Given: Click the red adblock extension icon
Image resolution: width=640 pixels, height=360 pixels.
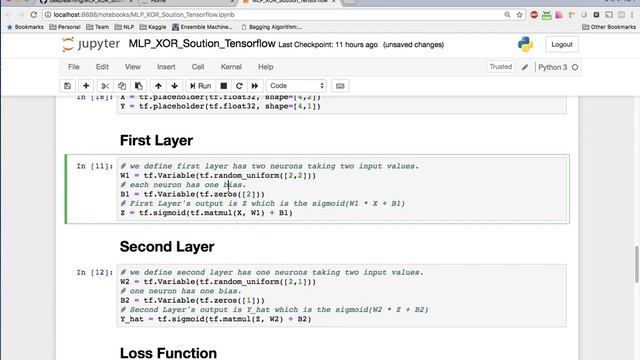Looking at the screenshot, I should click(534, 15).
